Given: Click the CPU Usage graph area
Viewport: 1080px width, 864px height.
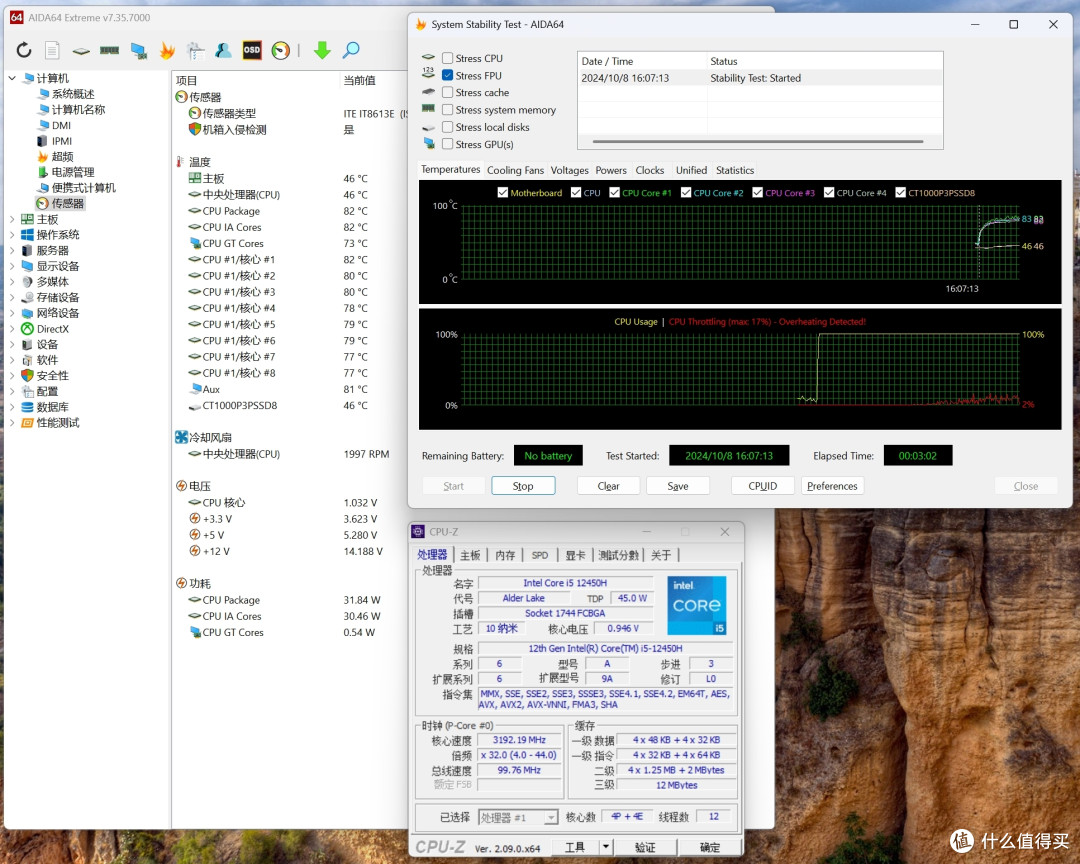Looking at the screenshot, I should click(740, 370).
